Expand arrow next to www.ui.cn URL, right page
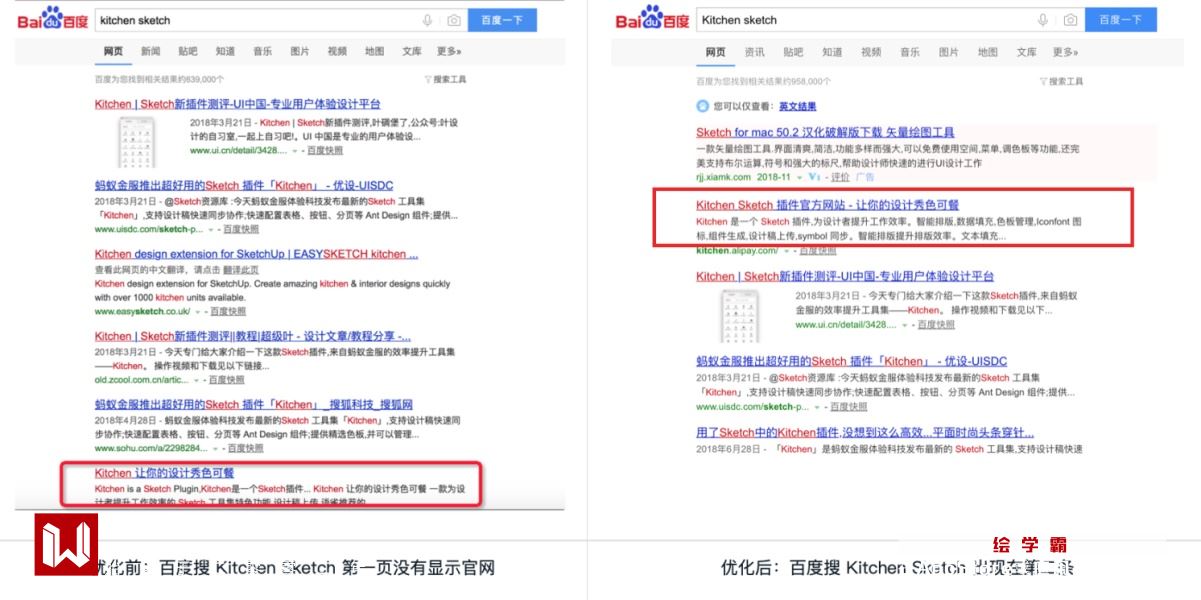The width and height of the screenshot is (1201, 600). pyautogui.click(x=905, y=324)
